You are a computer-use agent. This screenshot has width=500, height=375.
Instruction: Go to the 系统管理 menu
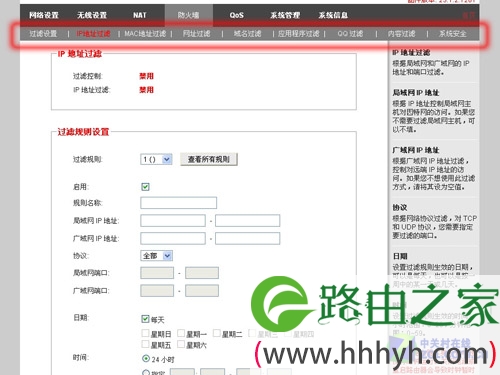285,15
